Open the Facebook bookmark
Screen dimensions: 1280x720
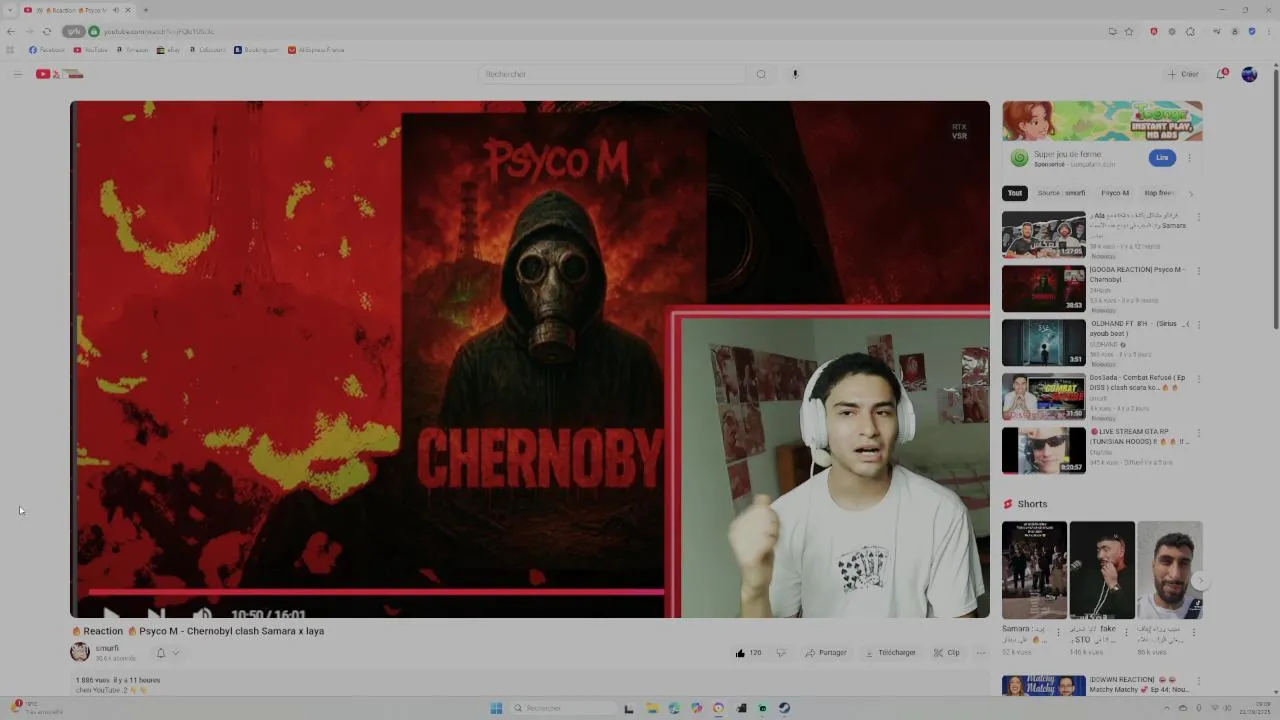tap(47, 50)
